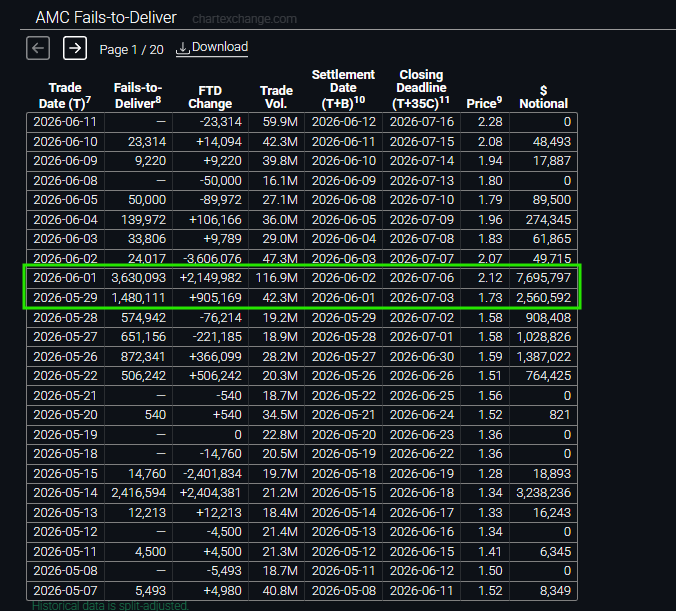Image resolution: width=676 pixels, height=611 pixels.
Task: Click the Settlement Date (T+B) column header
Action: [343, 89]
